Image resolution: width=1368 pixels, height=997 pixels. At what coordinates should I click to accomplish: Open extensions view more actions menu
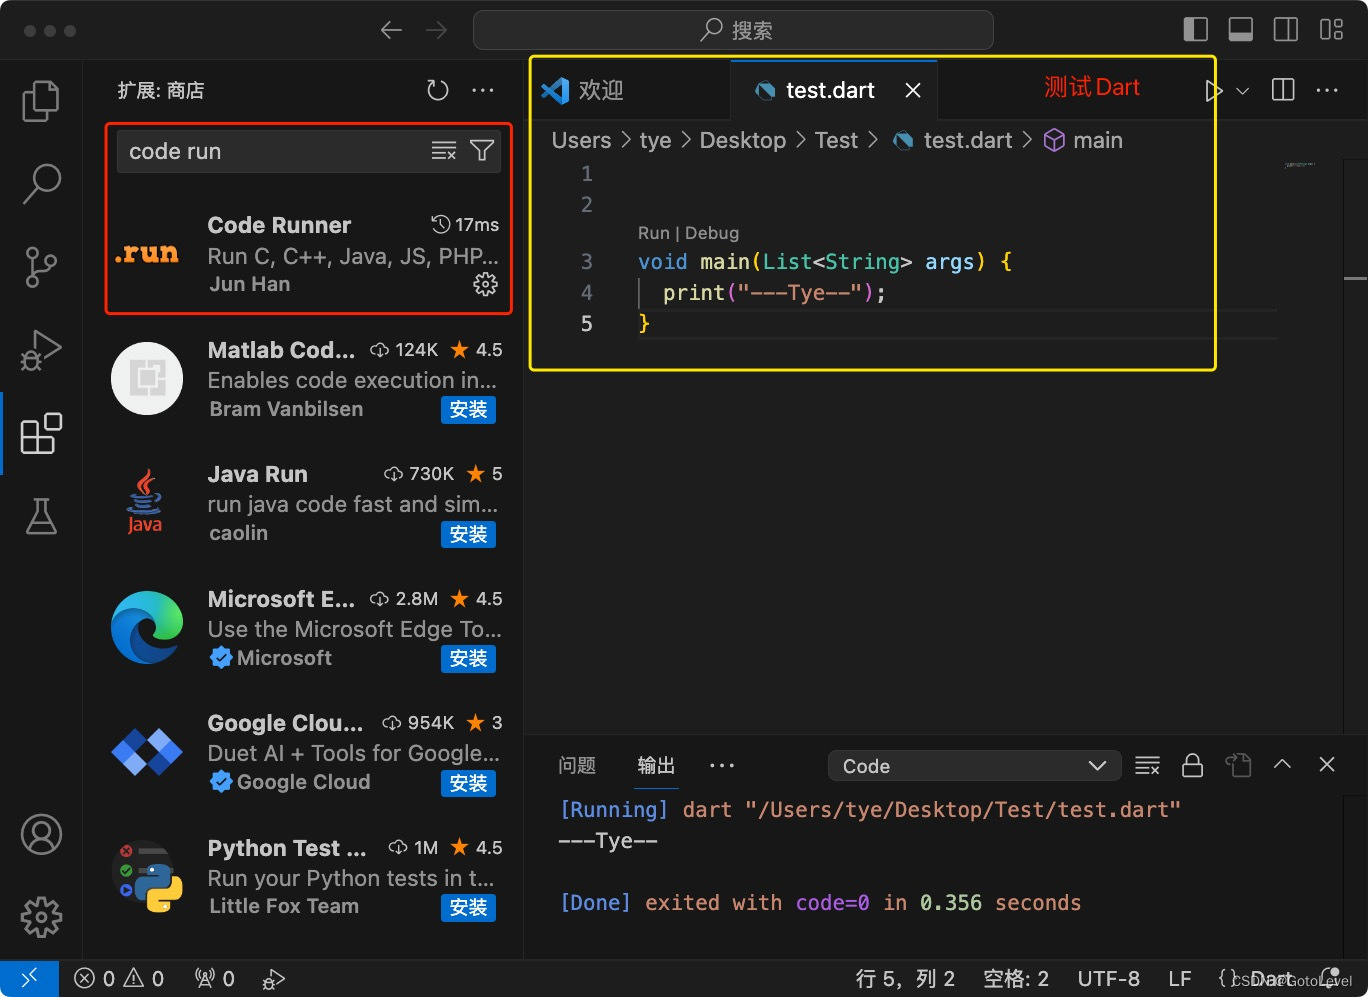[x=483, y=90]
